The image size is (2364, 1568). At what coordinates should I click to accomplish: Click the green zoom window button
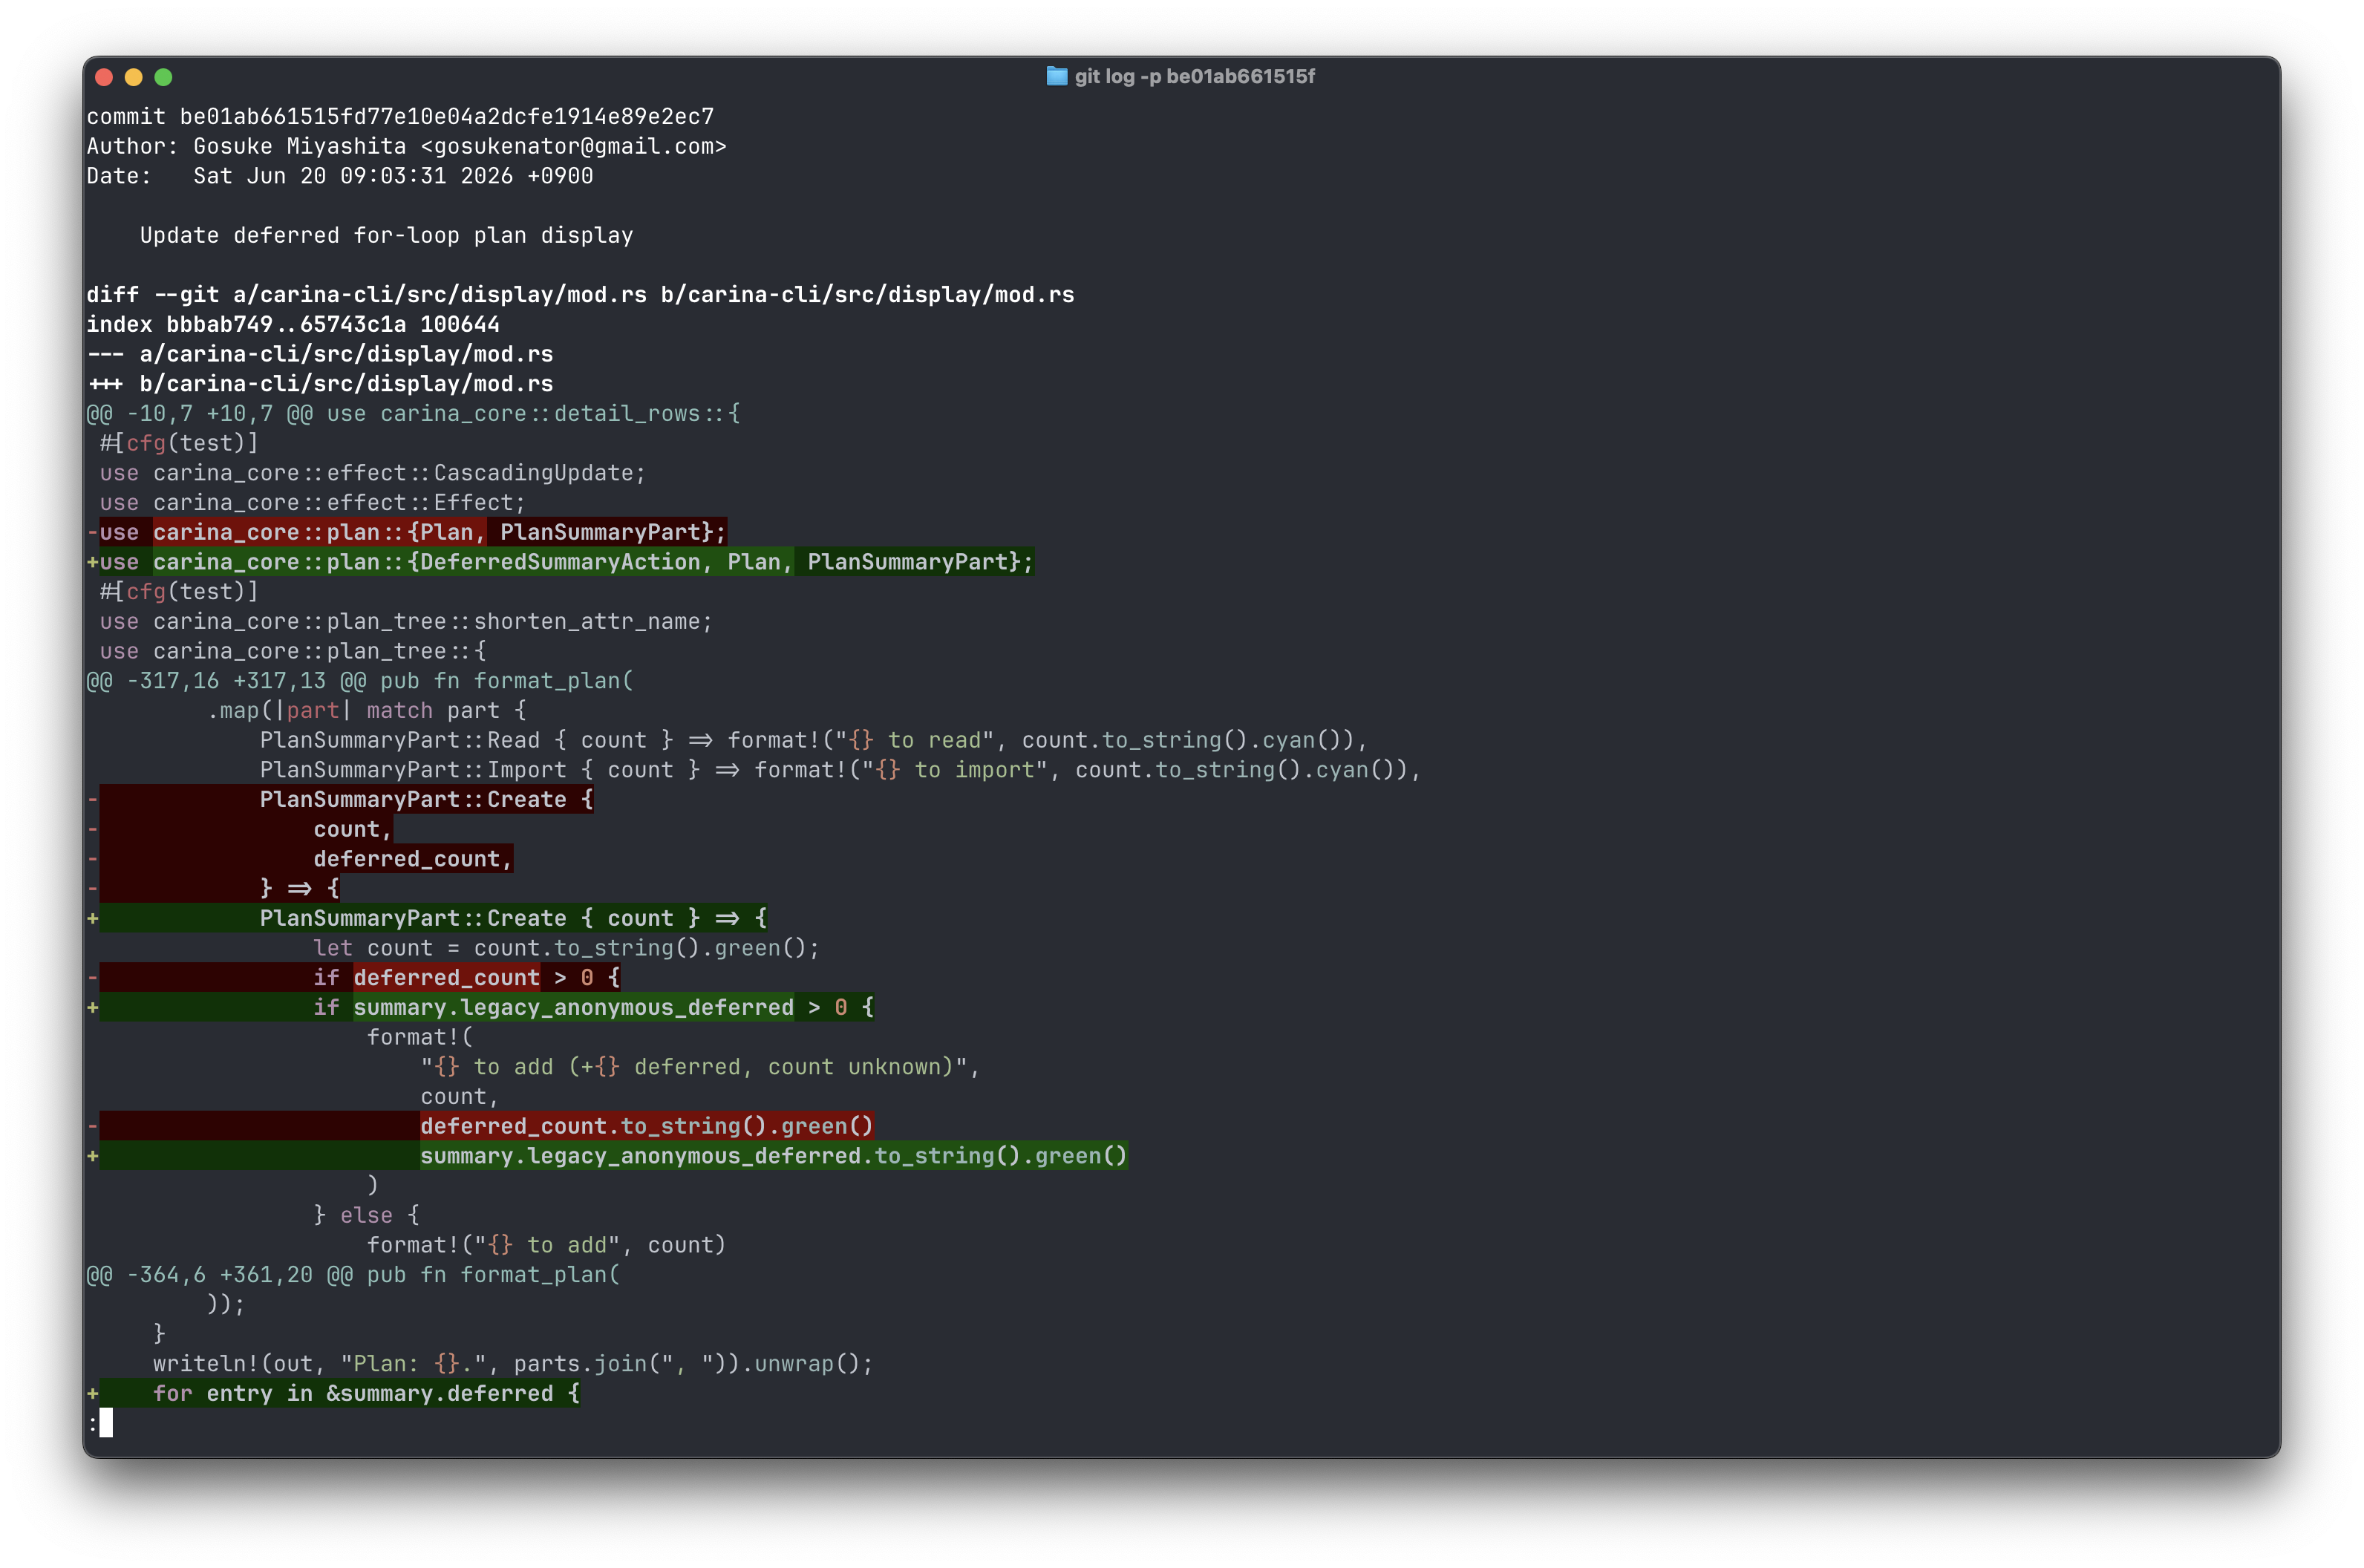(164, 77)
